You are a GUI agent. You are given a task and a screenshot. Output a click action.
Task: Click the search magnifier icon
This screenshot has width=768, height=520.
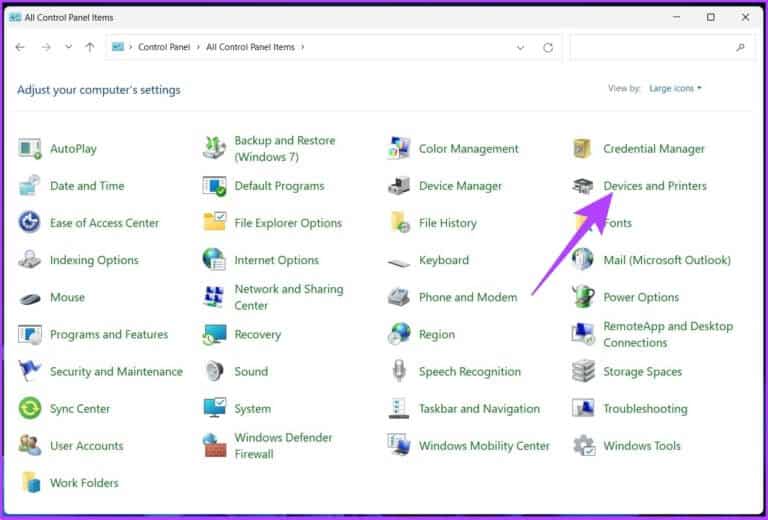(x=740, y=47)
